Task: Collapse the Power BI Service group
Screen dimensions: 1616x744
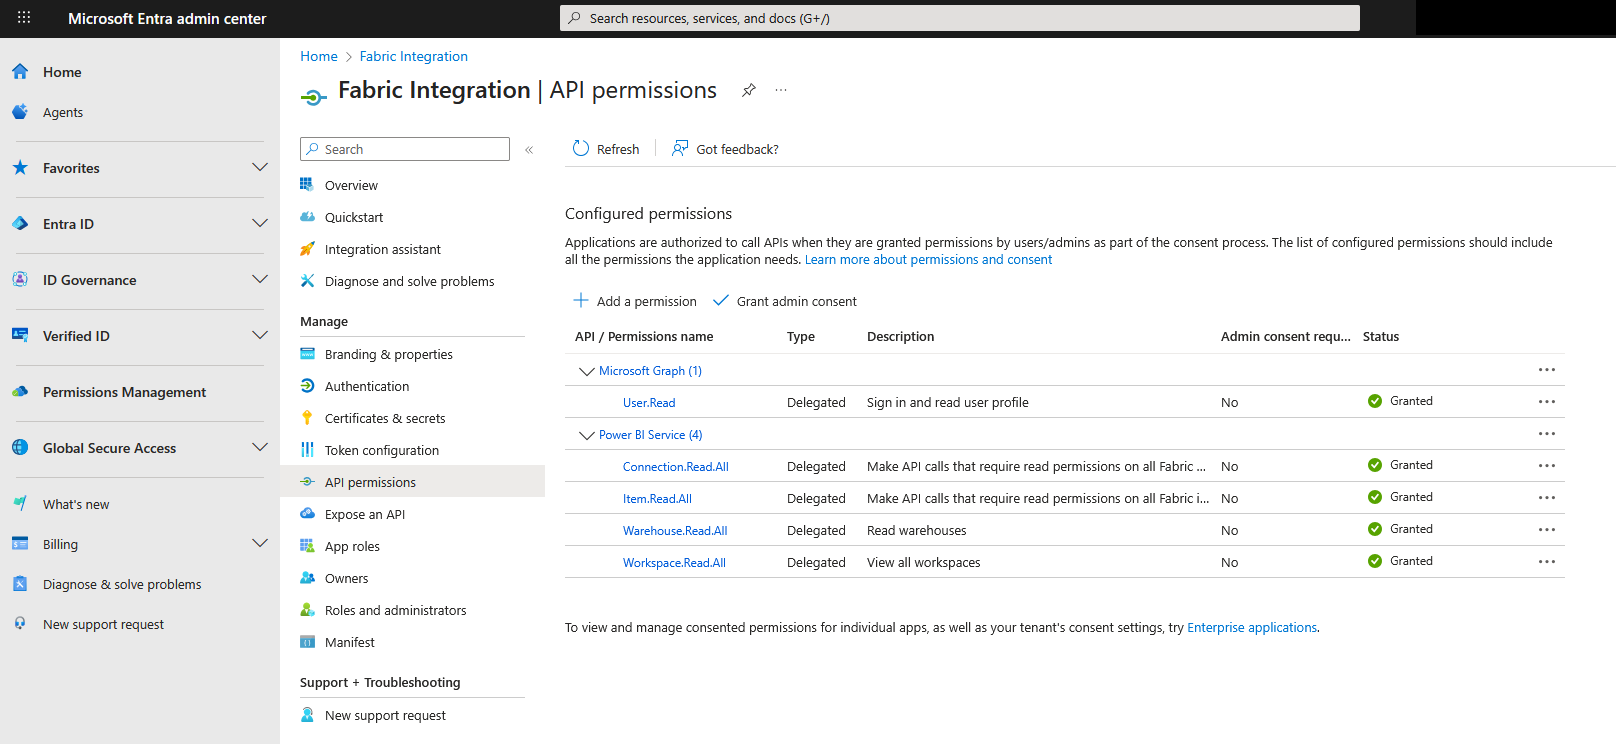Action: point(587,435)
